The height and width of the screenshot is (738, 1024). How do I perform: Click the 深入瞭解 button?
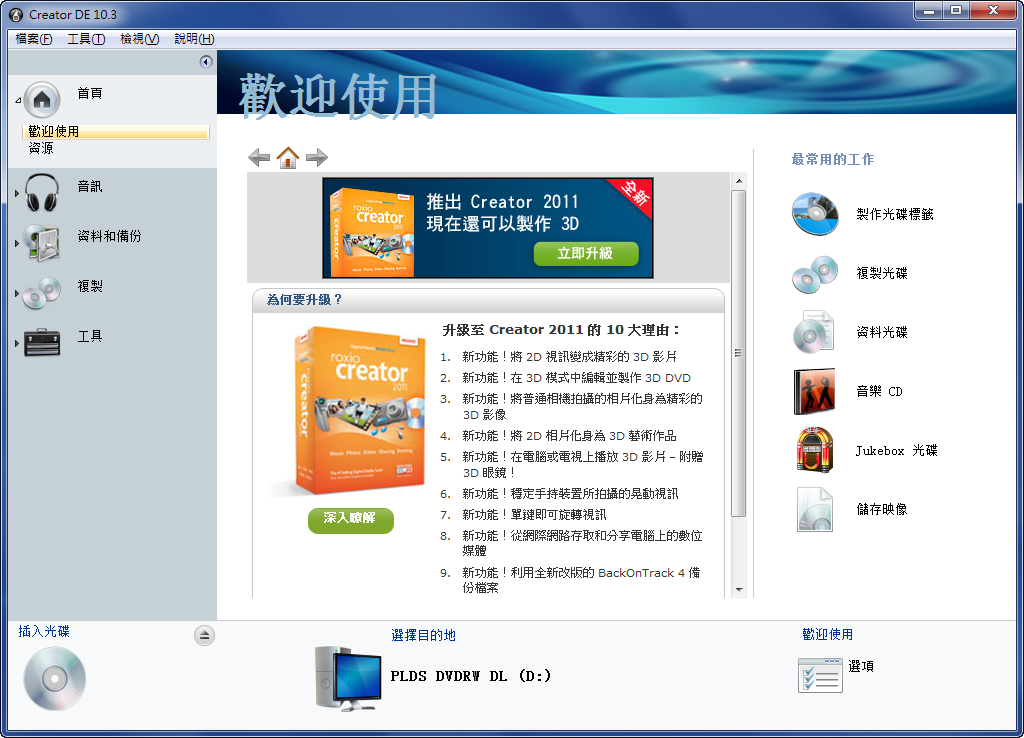(351, 520)
